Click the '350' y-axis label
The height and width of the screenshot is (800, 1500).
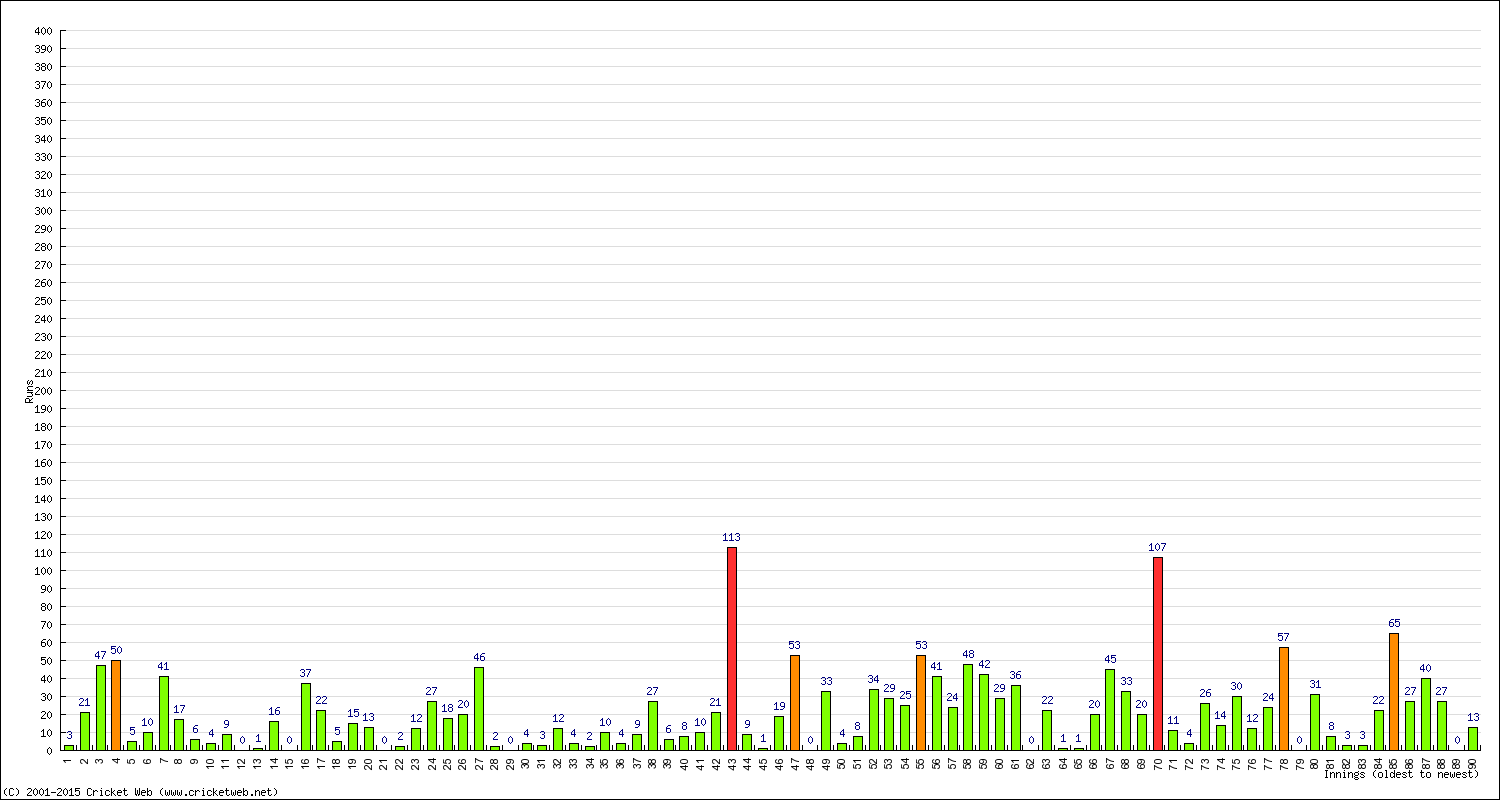[43, 121]
